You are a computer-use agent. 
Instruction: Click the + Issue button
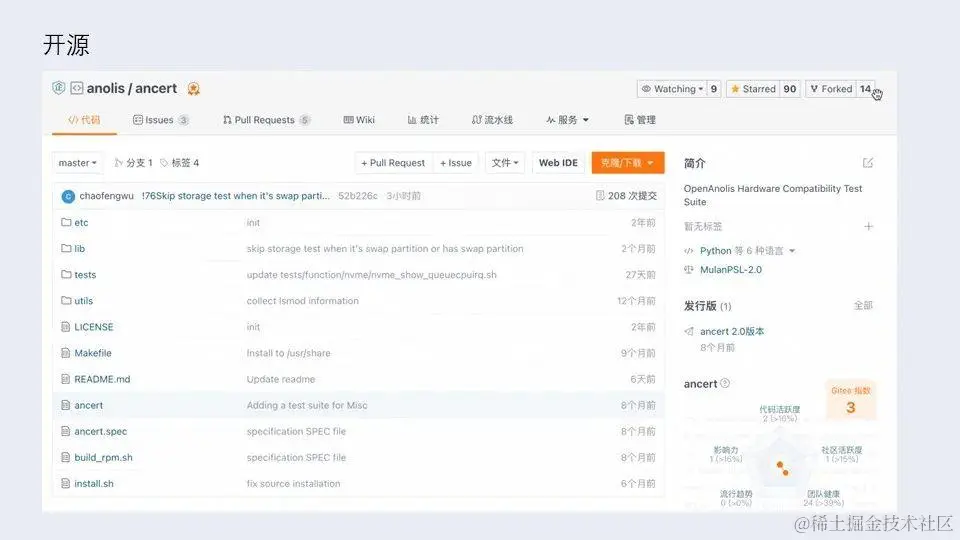click(x=456, y=163)
